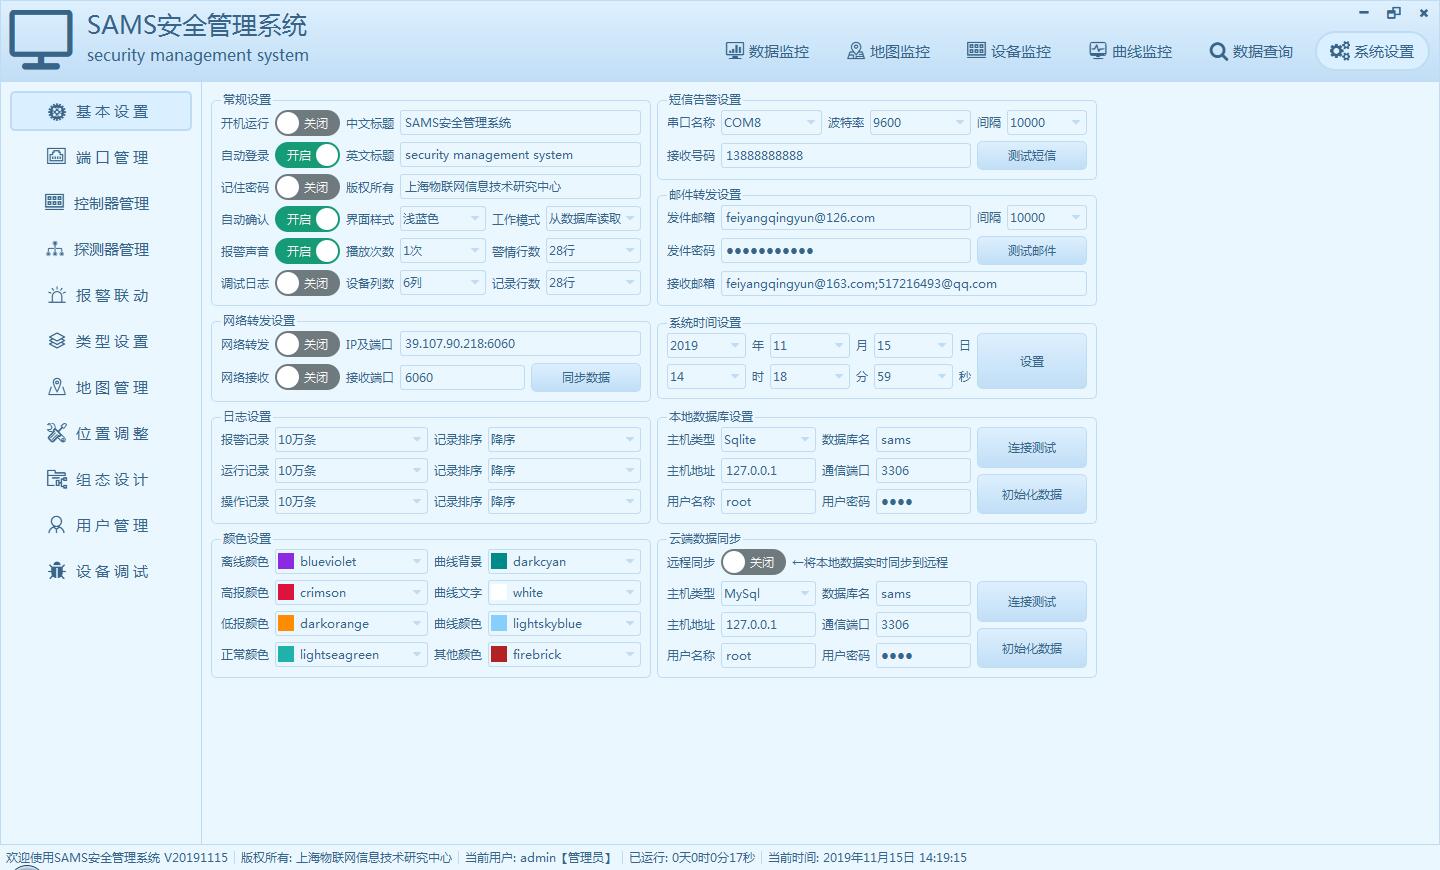The image size is (1440, 870).
Task: Turn on the 开机运行 switch
Action: click(x=307, y=123)
